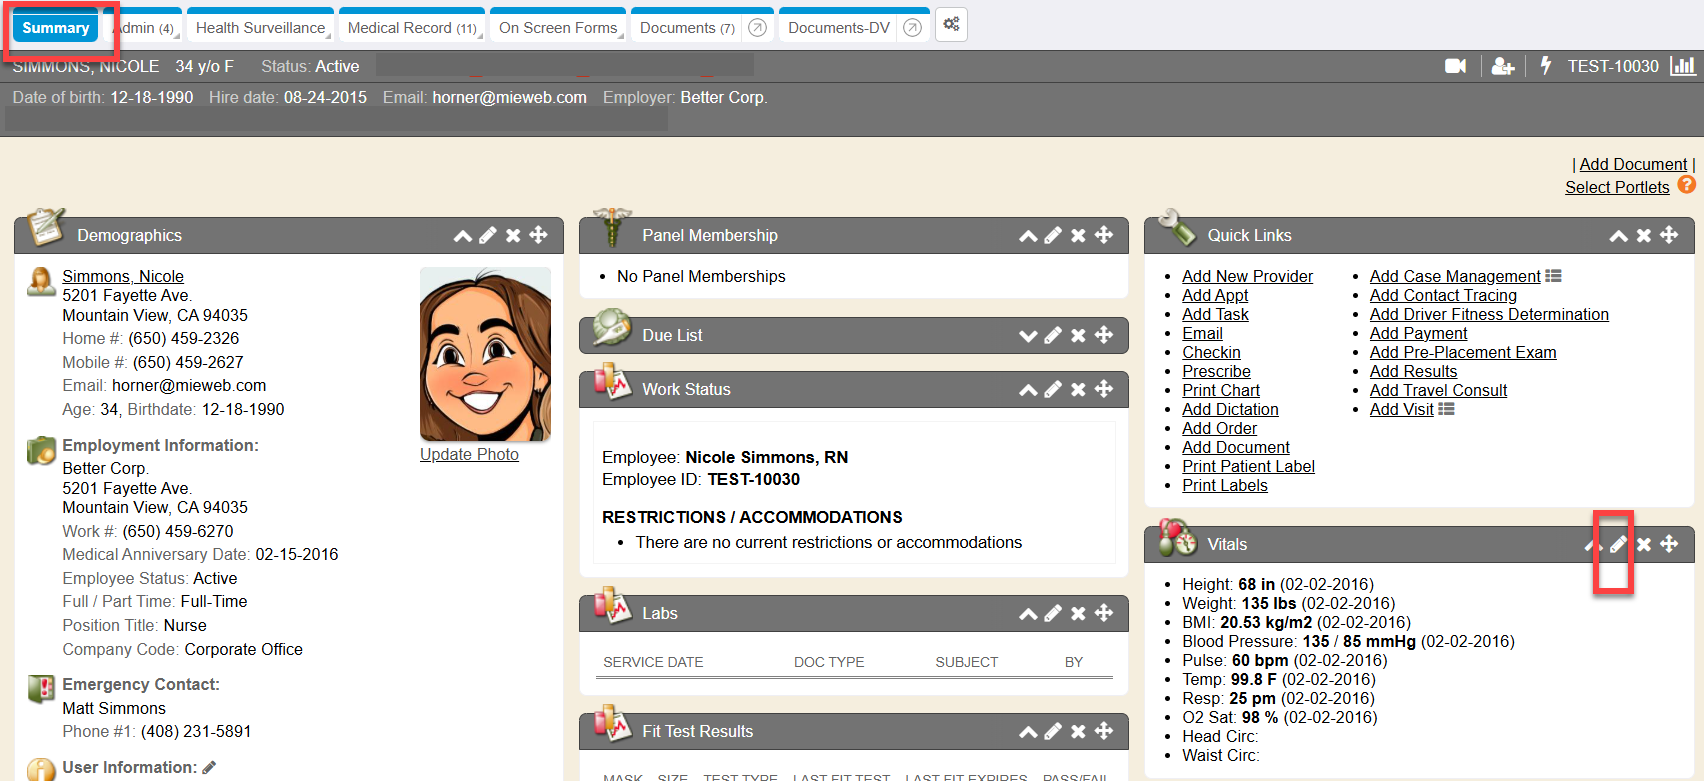Click the gear settings icon after tabs
Screen dimensions: 1704x781
pos(951,25)
